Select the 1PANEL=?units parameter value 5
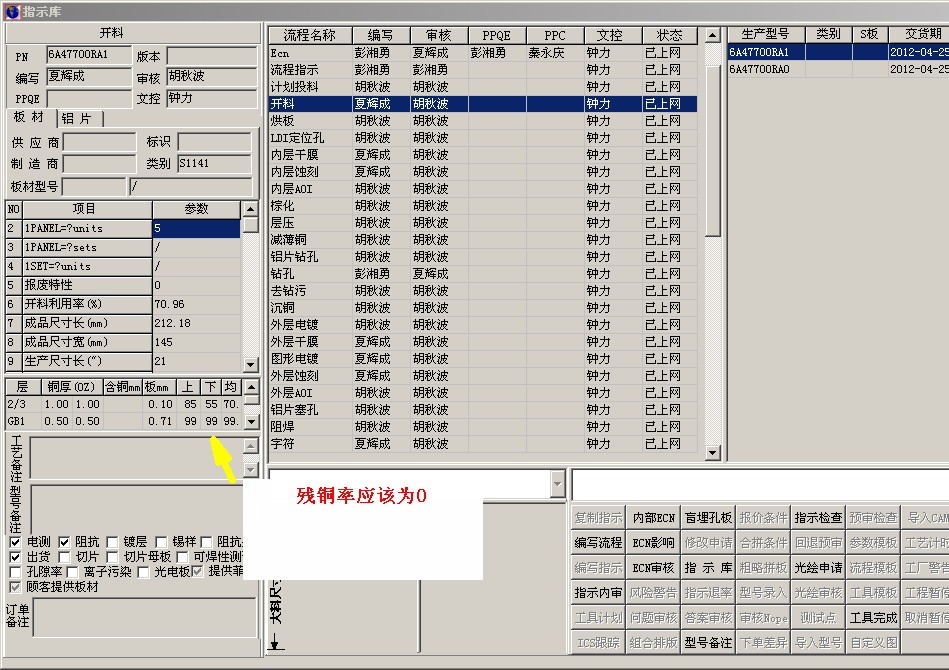This screenshot has height=670, width=949. pos(196,228)
